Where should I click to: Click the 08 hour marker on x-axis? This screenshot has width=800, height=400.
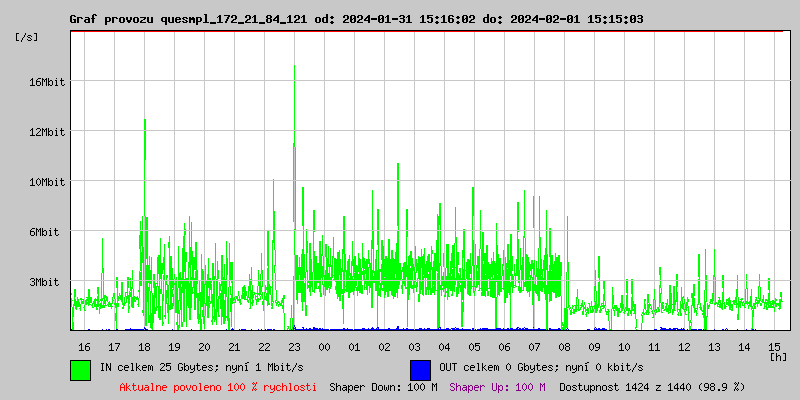pos(564,346)
